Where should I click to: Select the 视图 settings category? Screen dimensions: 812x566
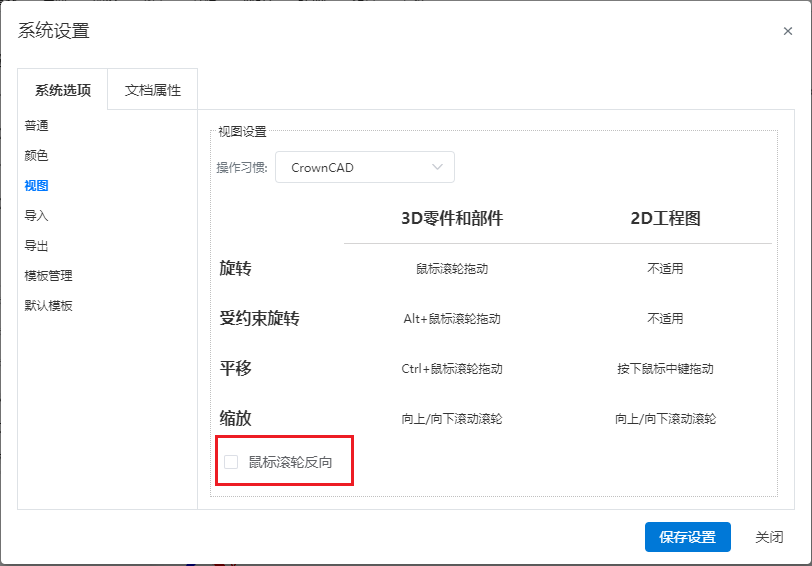[x=36, y=185]
